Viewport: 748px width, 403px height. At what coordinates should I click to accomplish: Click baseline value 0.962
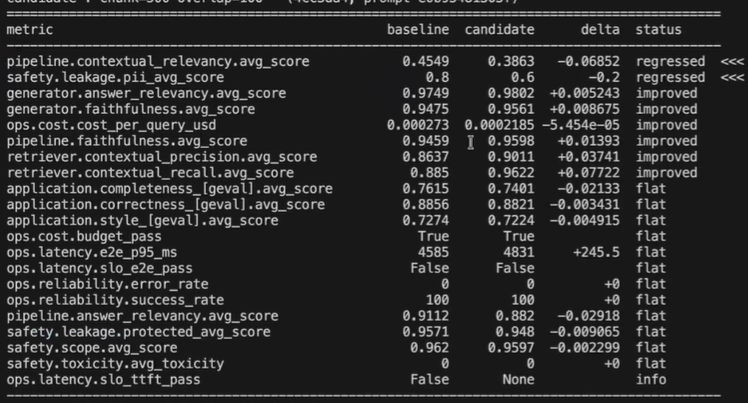coord(430,348)
